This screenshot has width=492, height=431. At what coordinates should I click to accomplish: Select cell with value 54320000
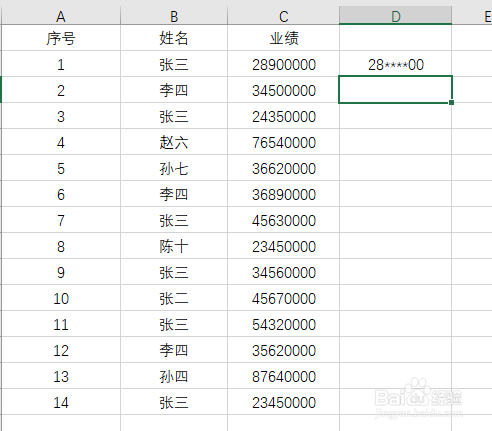coord(283,324)
